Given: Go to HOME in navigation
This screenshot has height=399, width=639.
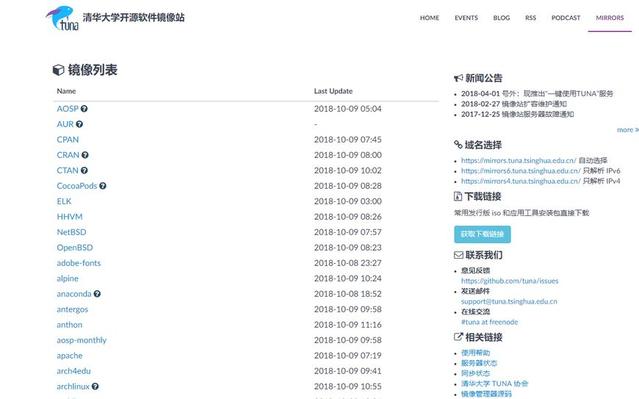Looking at the screenshot, I should pyautogui.click(x=430, y=18).
